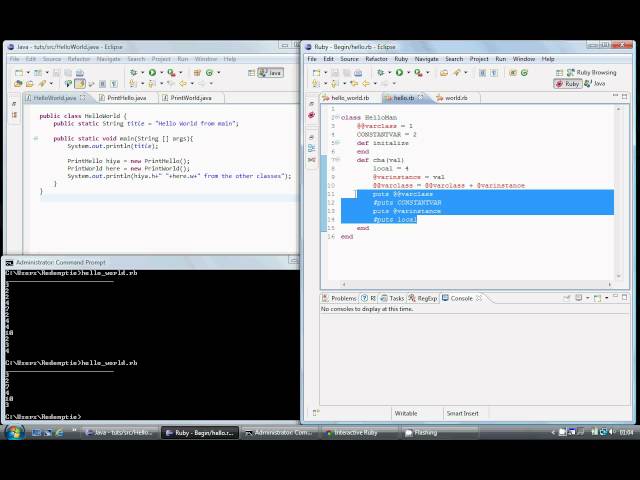Viewport: 640px width, 480px height.
Task: Click the Run button in Java Eclipse toolbar
Action: coord(152,73)
